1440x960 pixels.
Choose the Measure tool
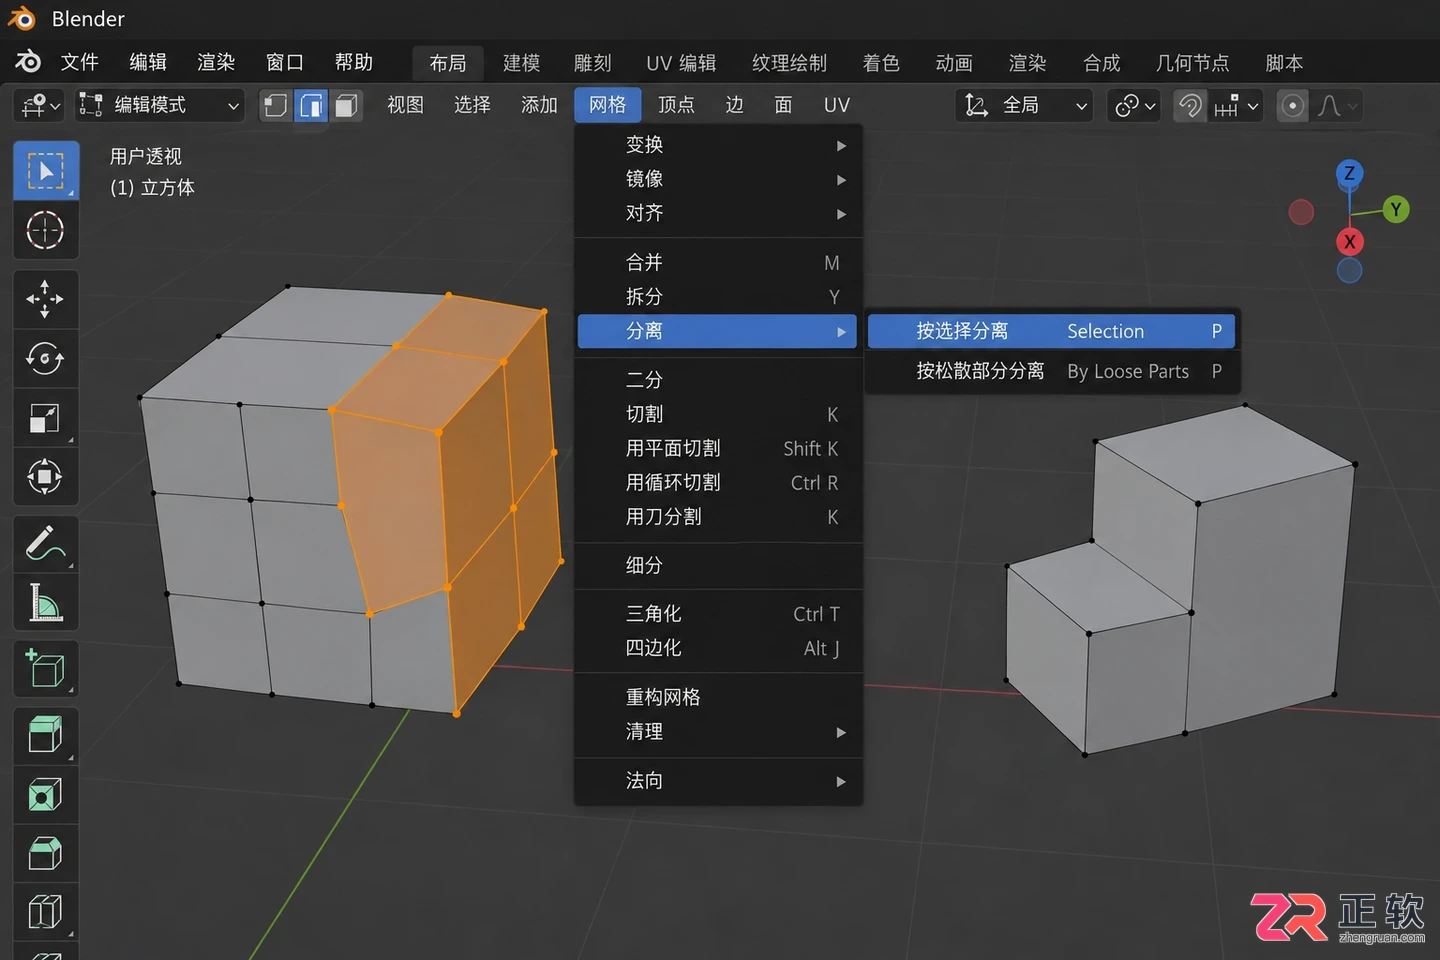[45, 603]
